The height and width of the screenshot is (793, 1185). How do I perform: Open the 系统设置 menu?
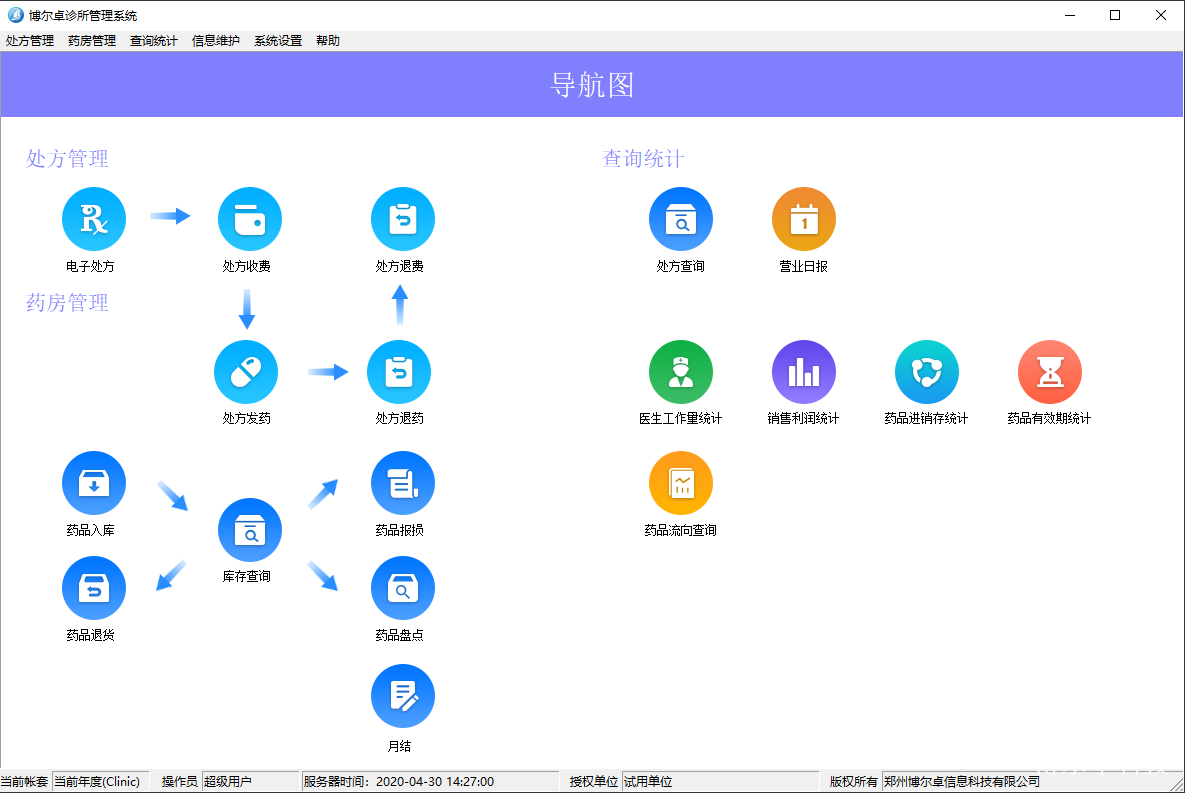point(278,41)
